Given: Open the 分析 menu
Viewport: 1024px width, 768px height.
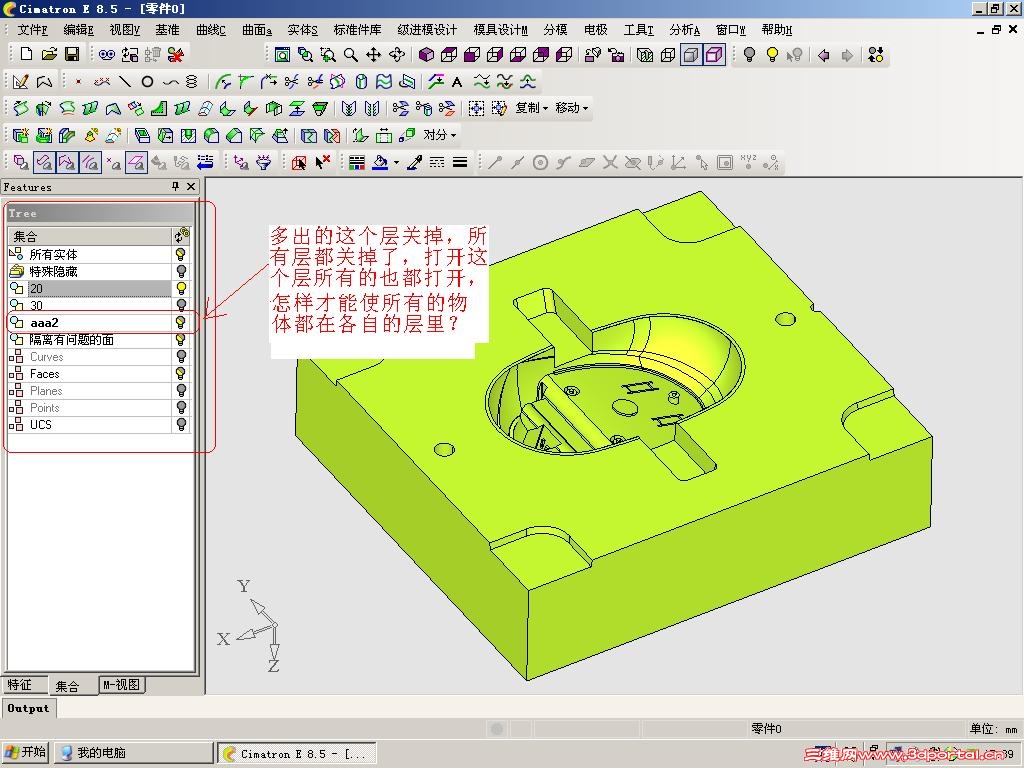Looking at the screenshot, I should [x=684, y=29].
